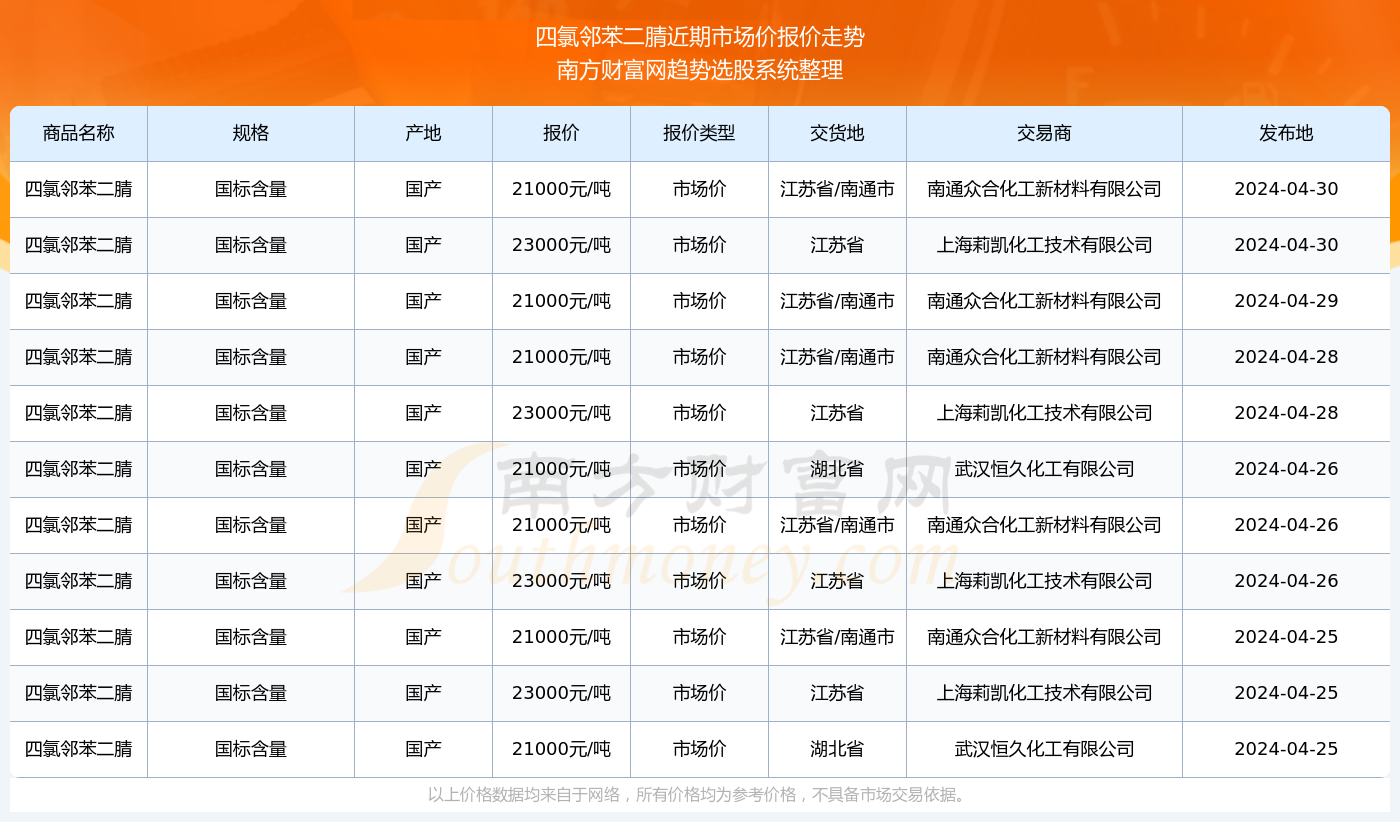Image resolution: width=1400 pixels, height=822 pixels.
Task: Click 湖北省 in the last row
Action: tap(837, 749)
